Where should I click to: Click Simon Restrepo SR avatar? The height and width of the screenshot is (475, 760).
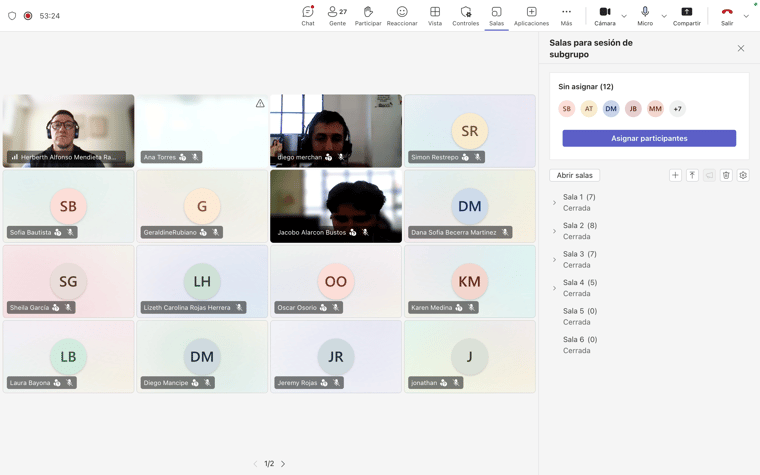470,131
